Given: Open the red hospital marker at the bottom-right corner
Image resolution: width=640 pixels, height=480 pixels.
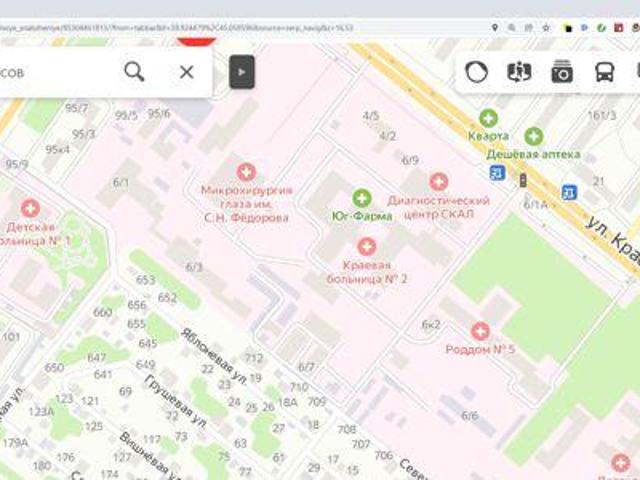Looking at the screenshot, I should click(620, 463).
